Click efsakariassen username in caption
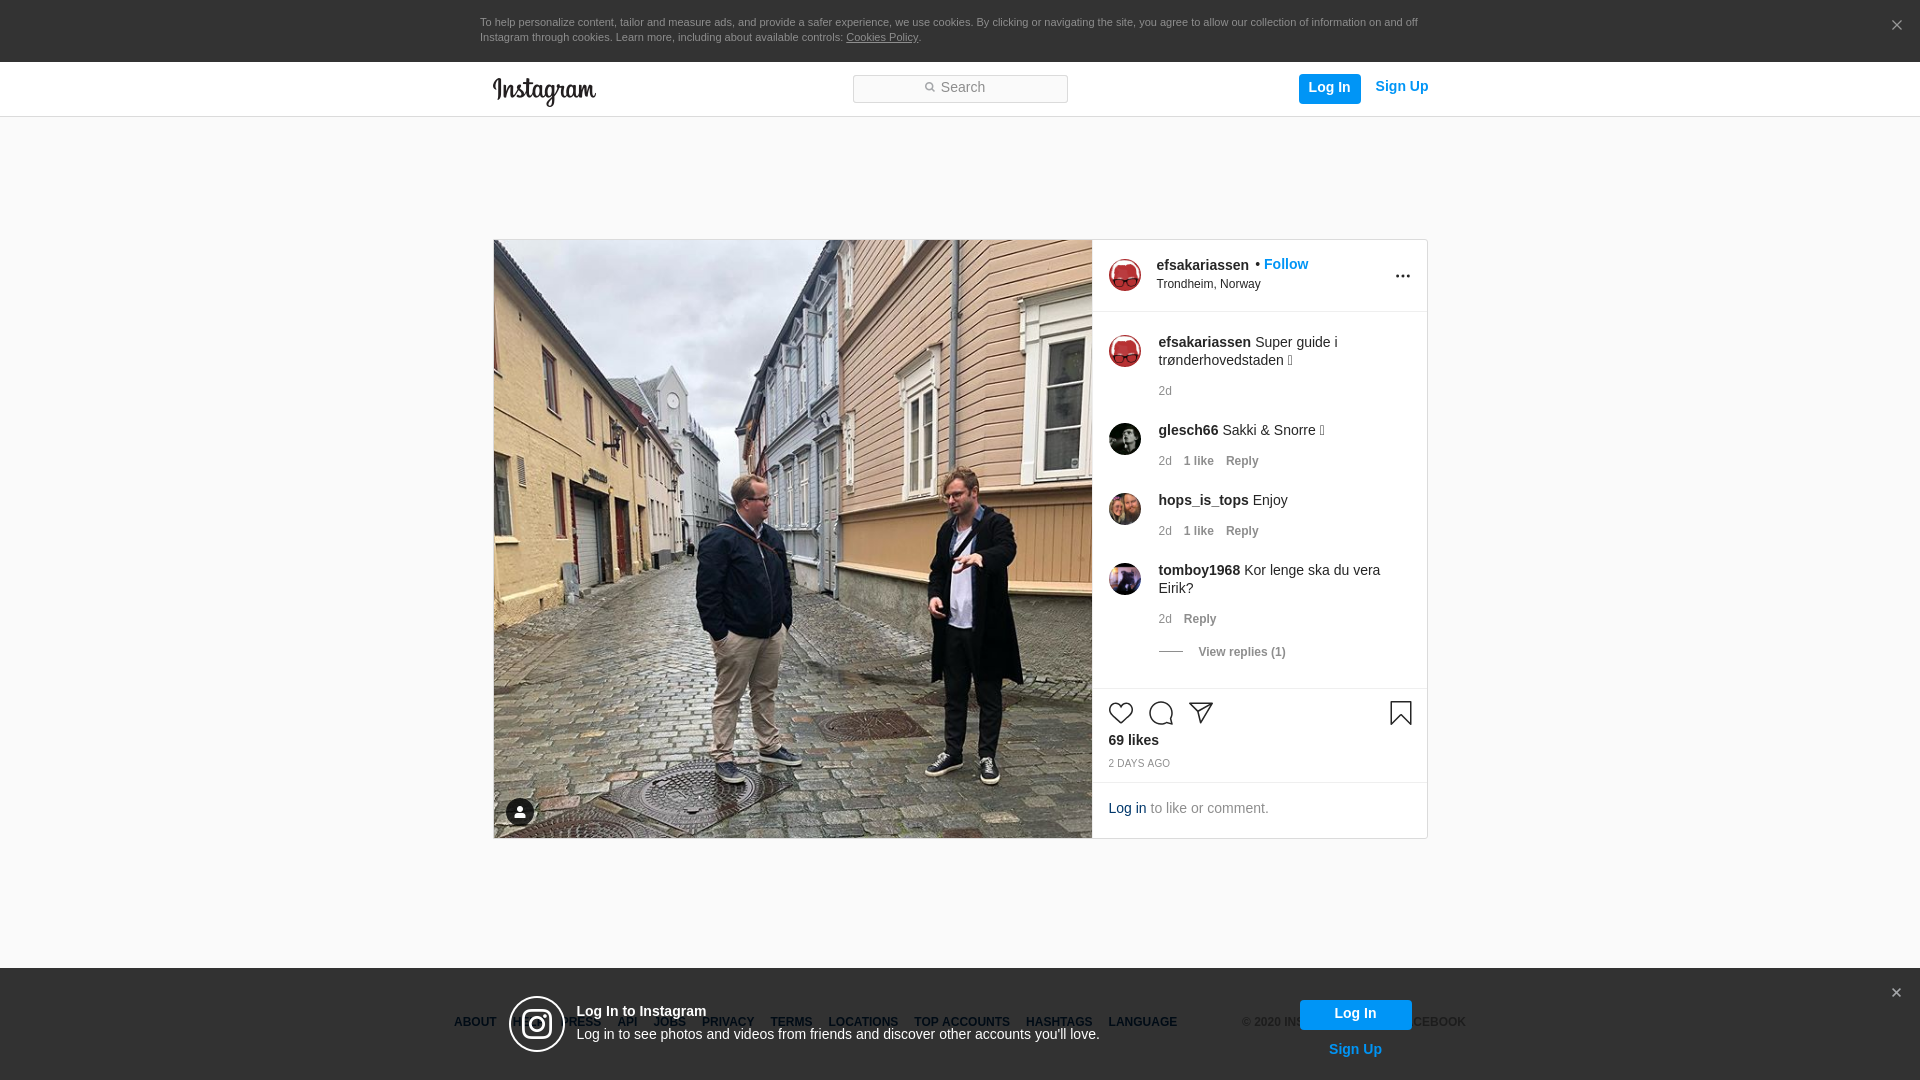This screenshot has height=1080, width=1920. [1204, 342]
